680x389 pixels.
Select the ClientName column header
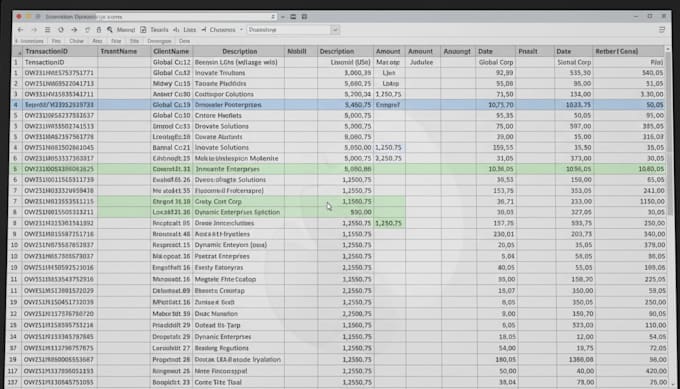point(171,51)
